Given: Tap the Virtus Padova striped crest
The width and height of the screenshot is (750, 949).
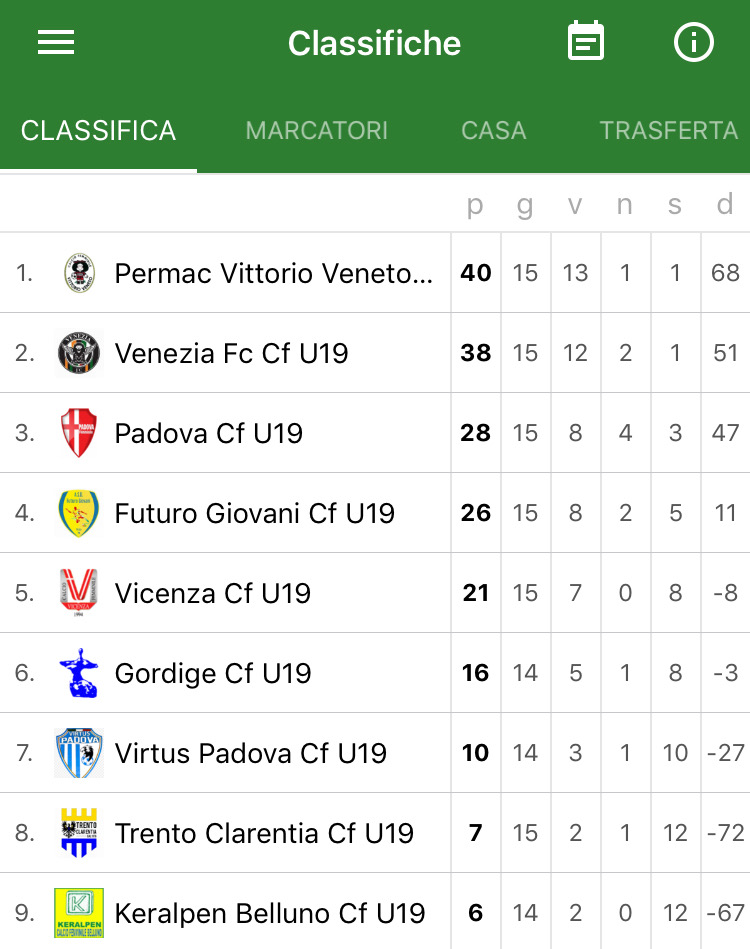Looking at the screenshot, I should coord(79,753).
